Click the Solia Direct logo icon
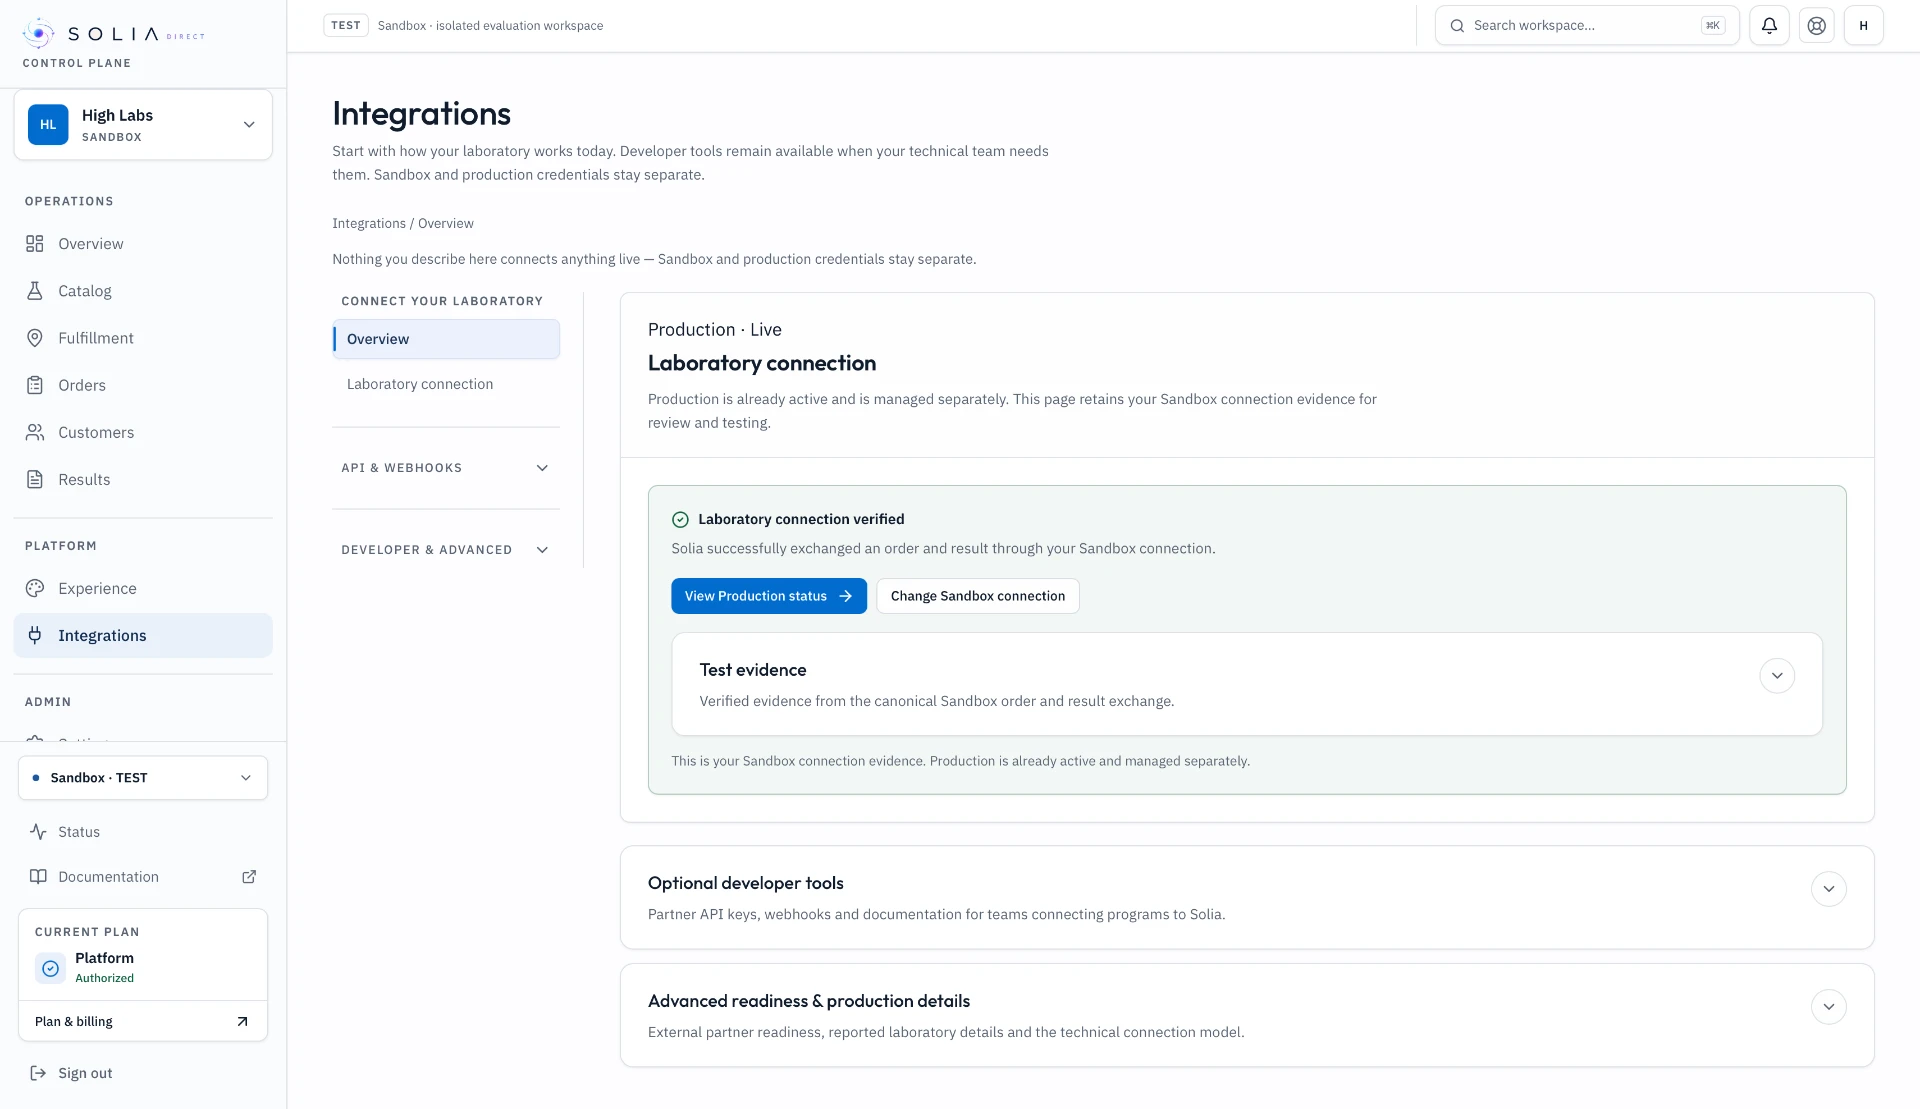1920x1109 pixels. [x=38, y=33]
